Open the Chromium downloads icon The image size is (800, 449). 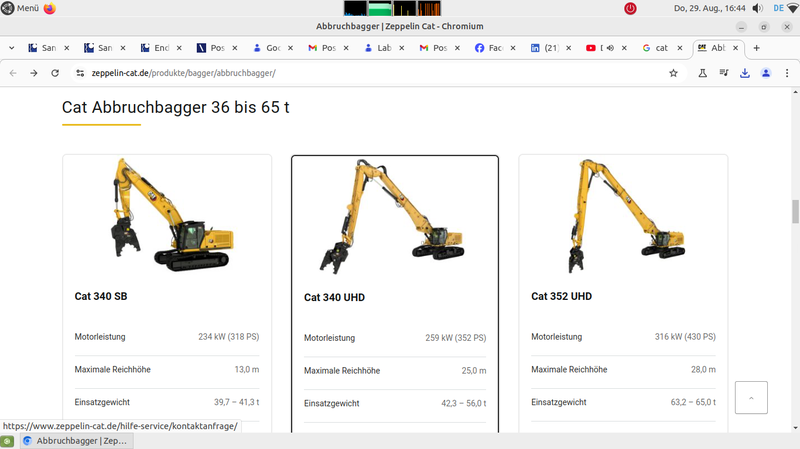tap(745, 73)
